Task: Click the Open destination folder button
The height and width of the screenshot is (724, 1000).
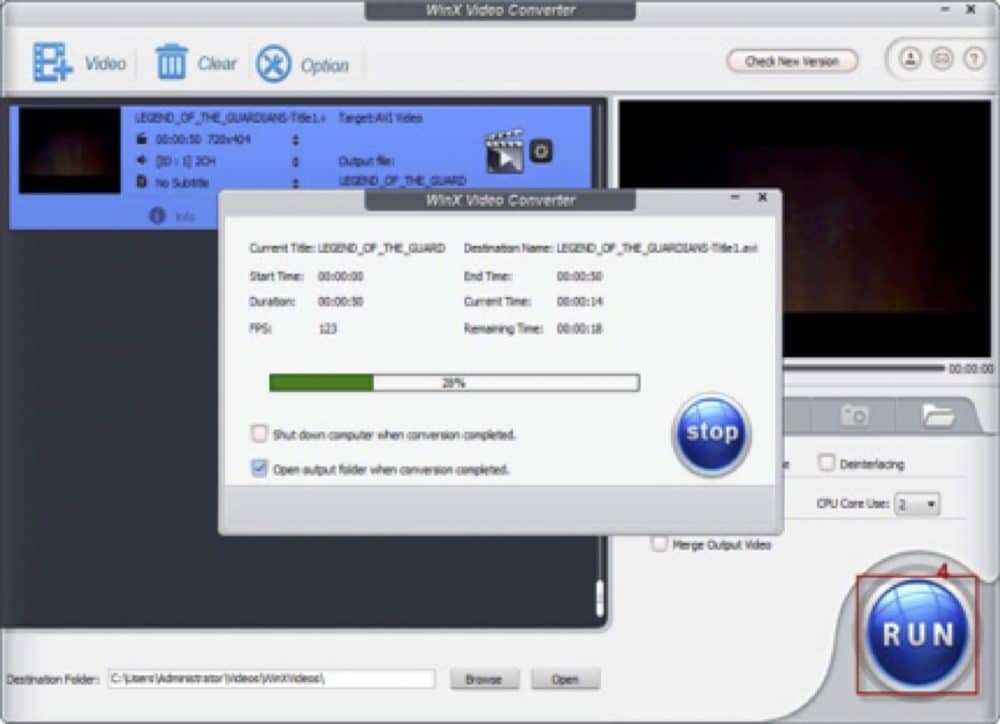Action: (565, 679)
